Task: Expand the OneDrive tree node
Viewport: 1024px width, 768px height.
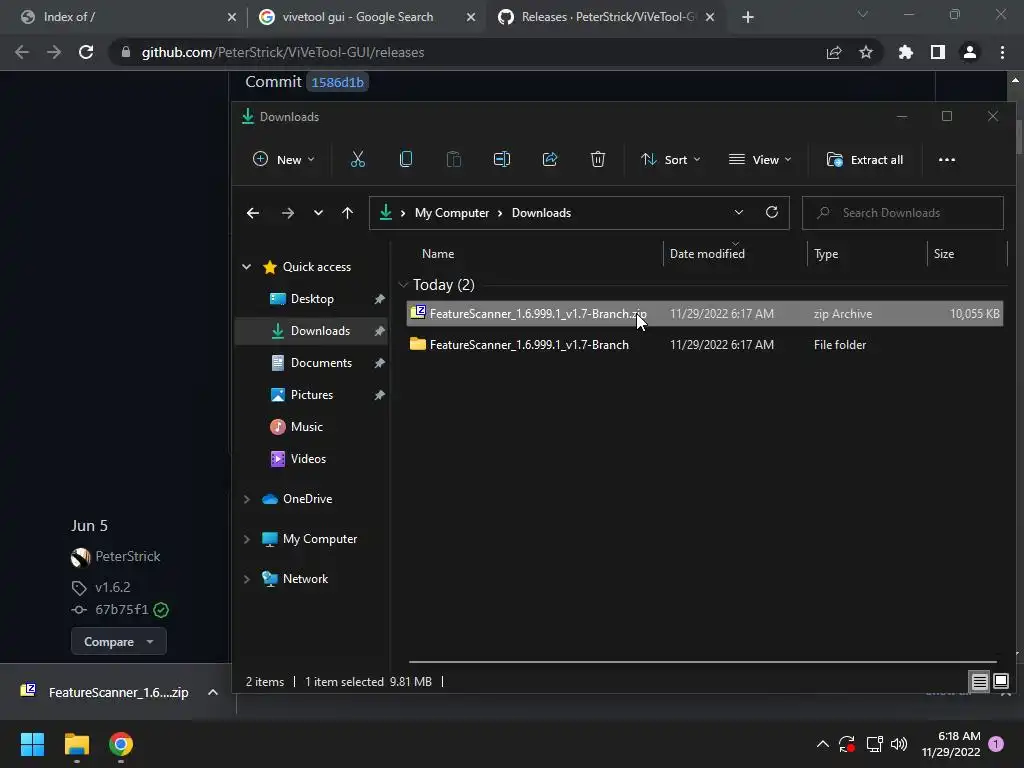Action: tap(246, 499)
